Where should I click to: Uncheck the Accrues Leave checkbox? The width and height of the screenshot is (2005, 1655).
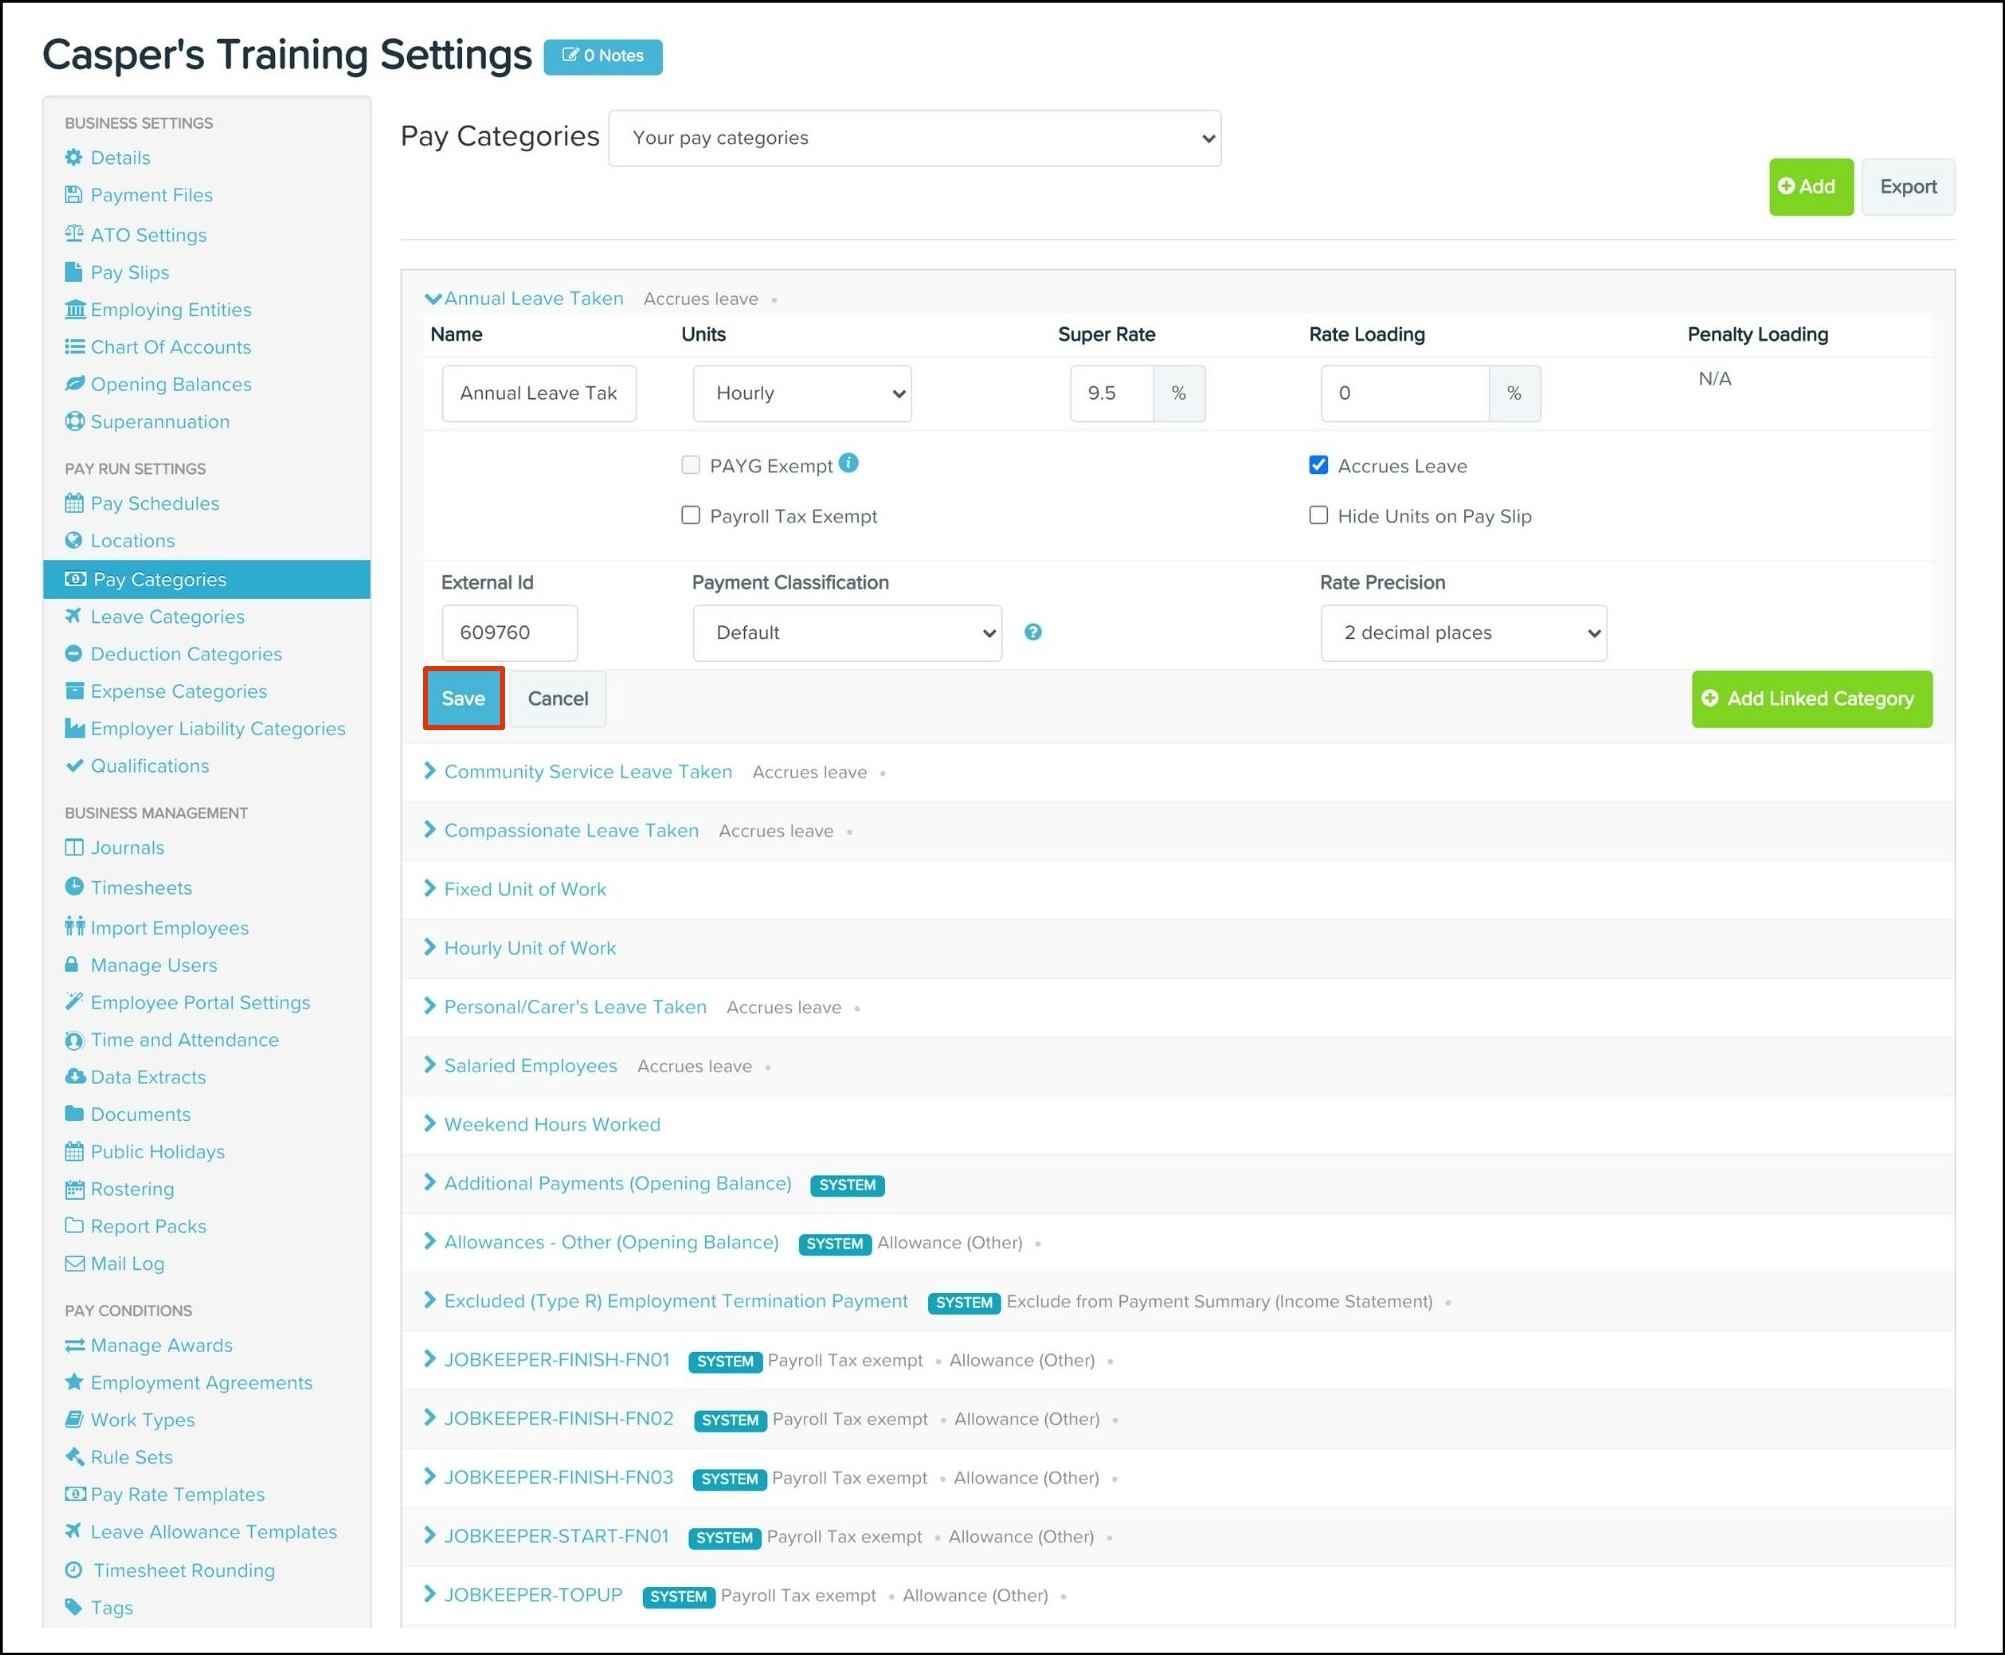[1318, 465]
